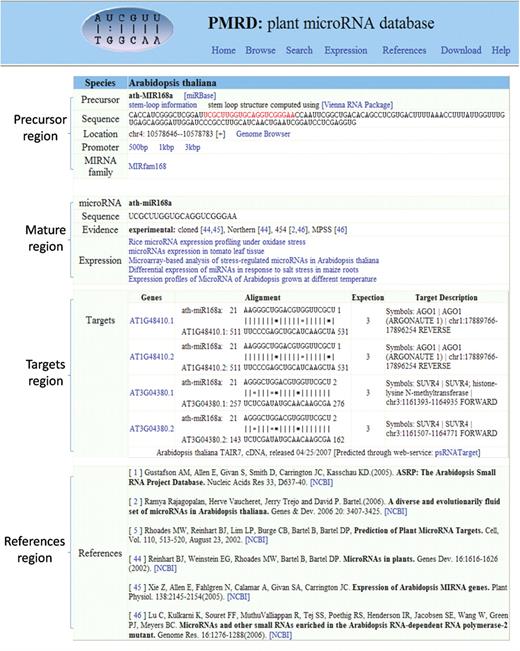Open Microarray-based analysis of stress-regulated link
The image size is (520, 651).
coord(253,260)
